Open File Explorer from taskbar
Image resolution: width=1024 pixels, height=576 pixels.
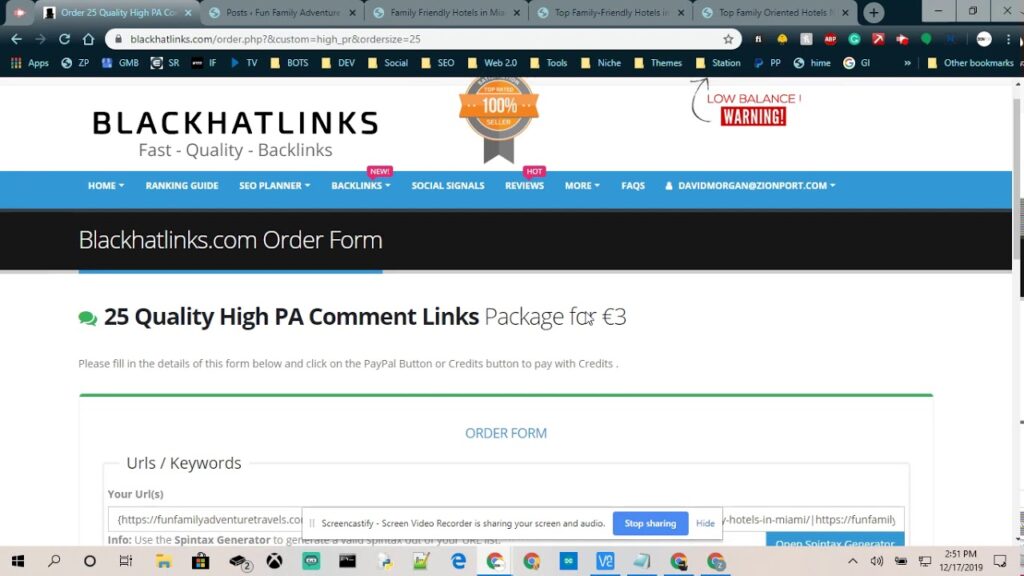pyautogui.click(x=163, y=561)
